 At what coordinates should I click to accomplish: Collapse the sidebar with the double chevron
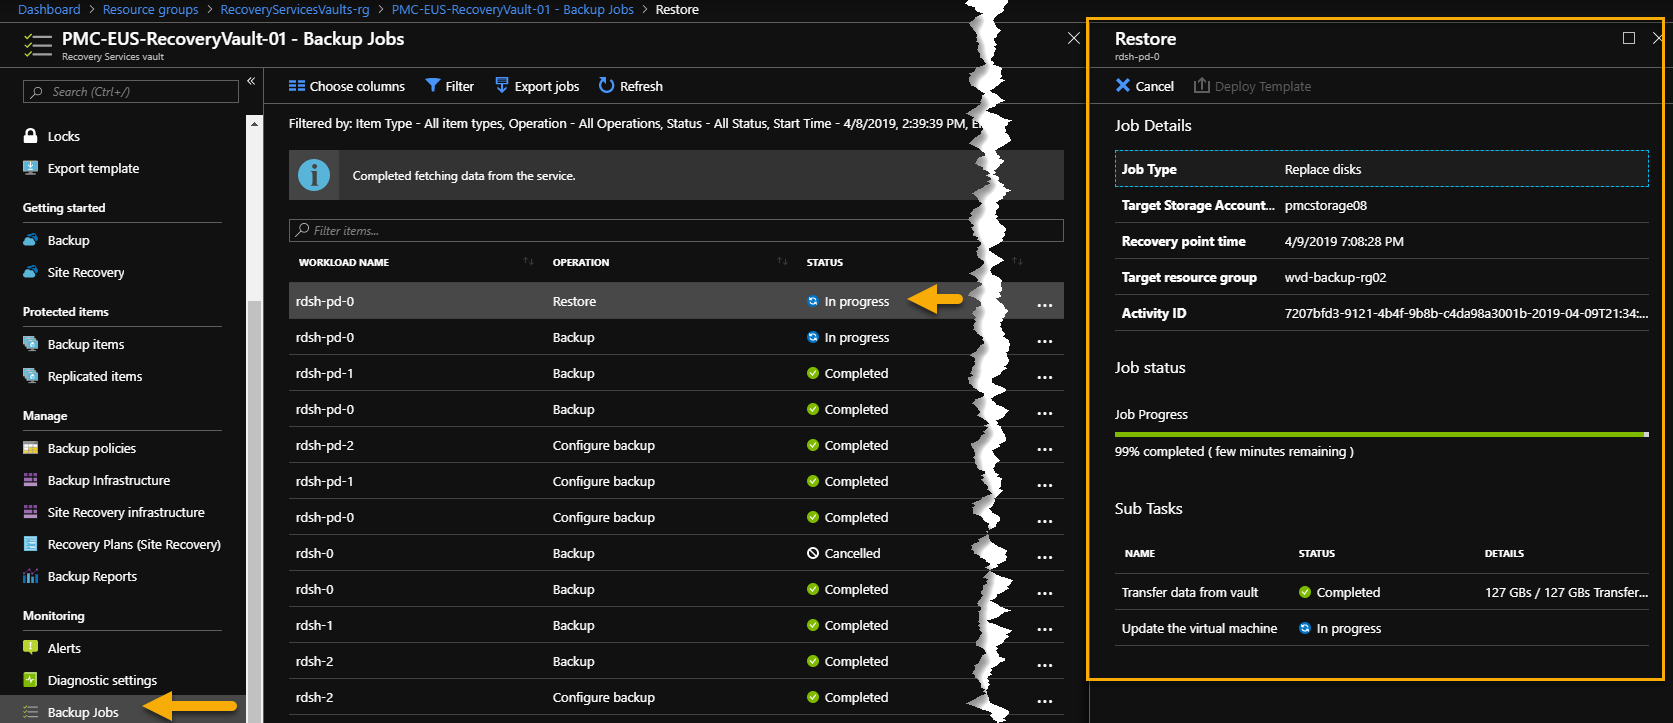pos(251,81)
